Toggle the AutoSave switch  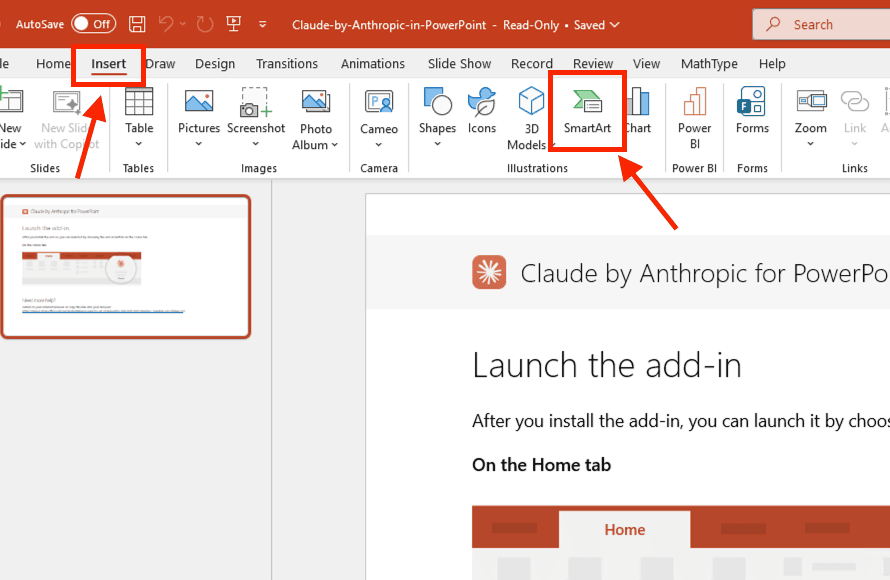pyautogui.click(x=94, y=24)
